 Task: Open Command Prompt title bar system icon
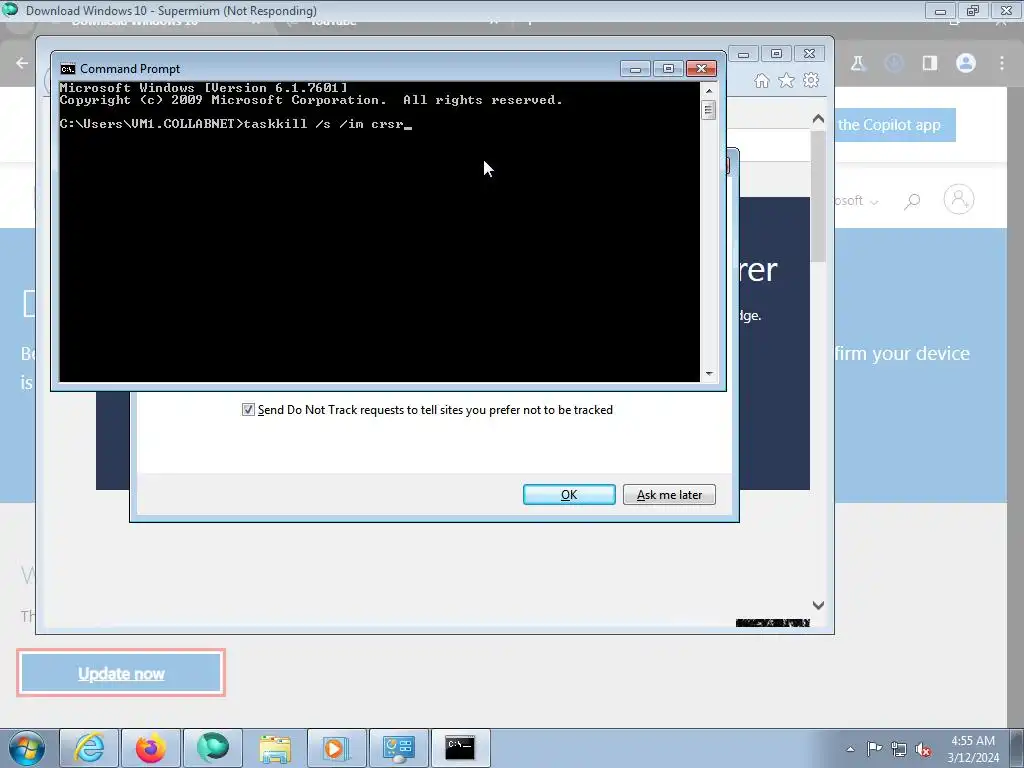click(67, 69)
